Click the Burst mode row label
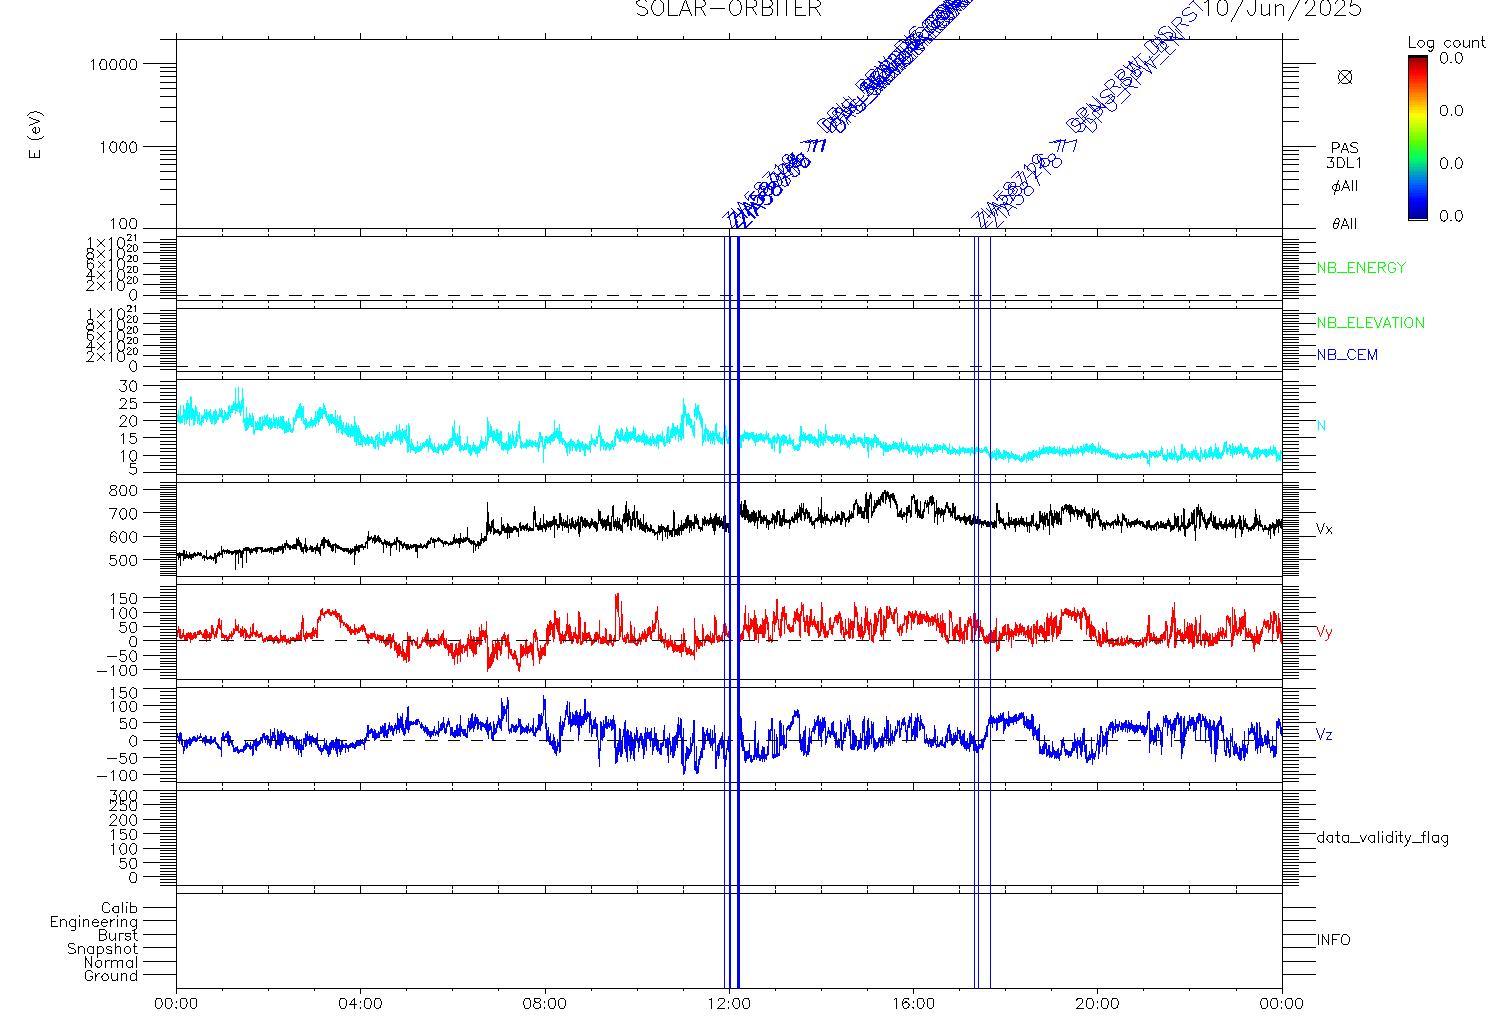1512x1020 pixels. click(118, 935)
